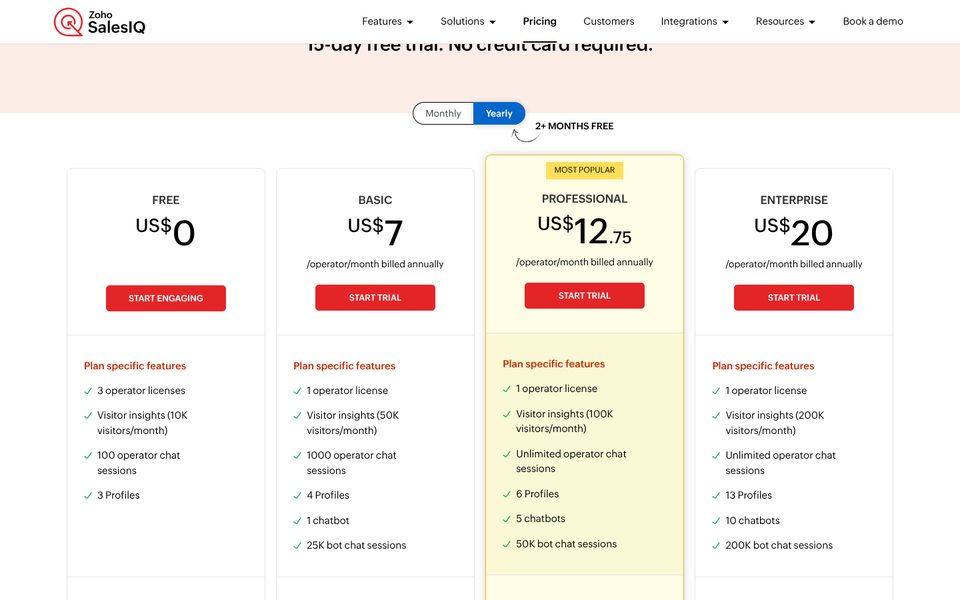Click the checkmark beside 13 Profiles
The width and height of the screenshot is (960, 600).
pos(716,495)
